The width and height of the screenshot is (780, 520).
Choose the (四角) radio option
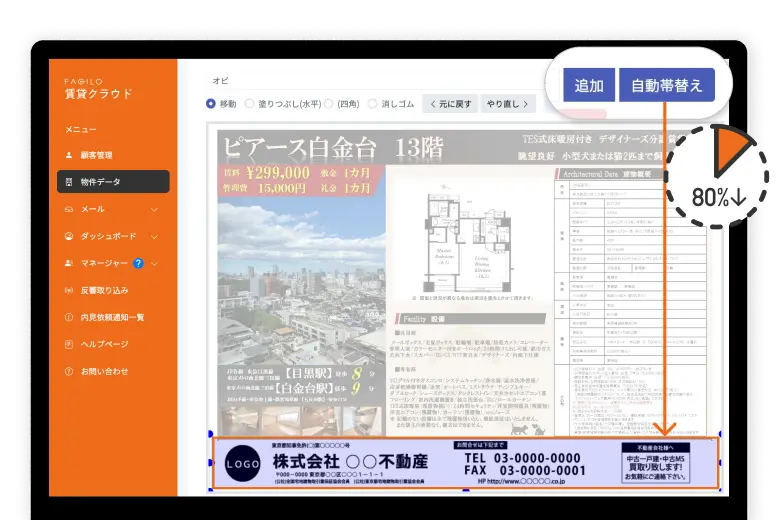[328, 103]
